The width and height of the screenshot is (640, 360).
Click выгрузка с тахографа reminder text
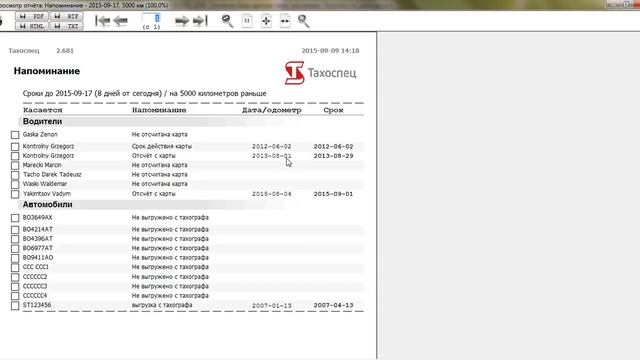point(162,305)
